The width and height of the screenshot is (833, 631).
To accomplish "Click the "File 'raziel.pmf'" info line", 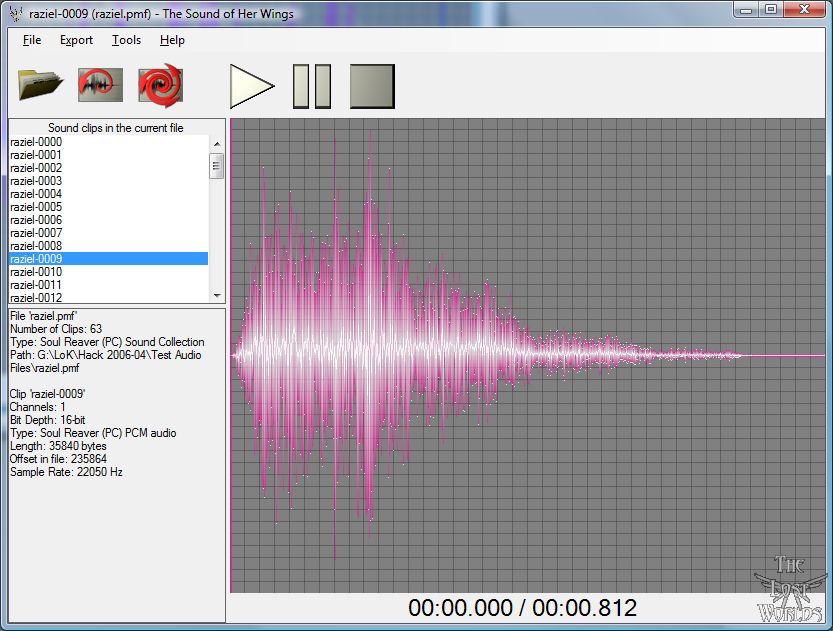I will [44, 316].
